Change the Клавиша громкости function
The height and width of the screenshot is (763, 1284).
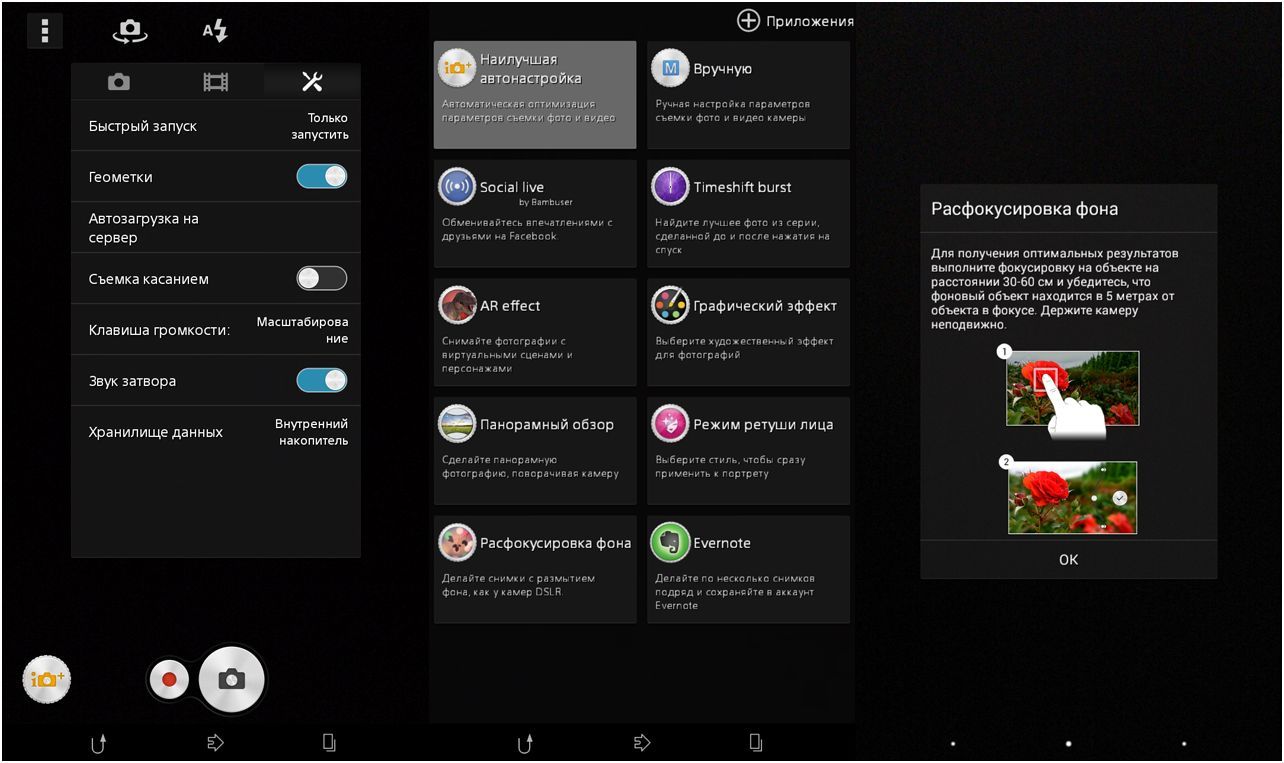(216, 330)
